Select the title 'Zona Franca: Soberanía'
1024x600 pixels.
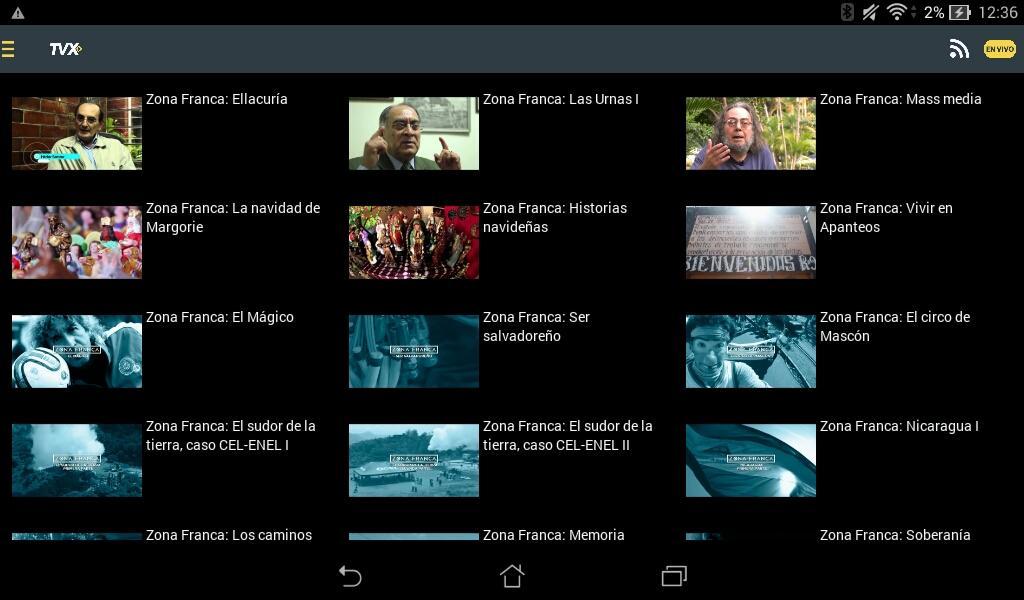coord(895,535)
